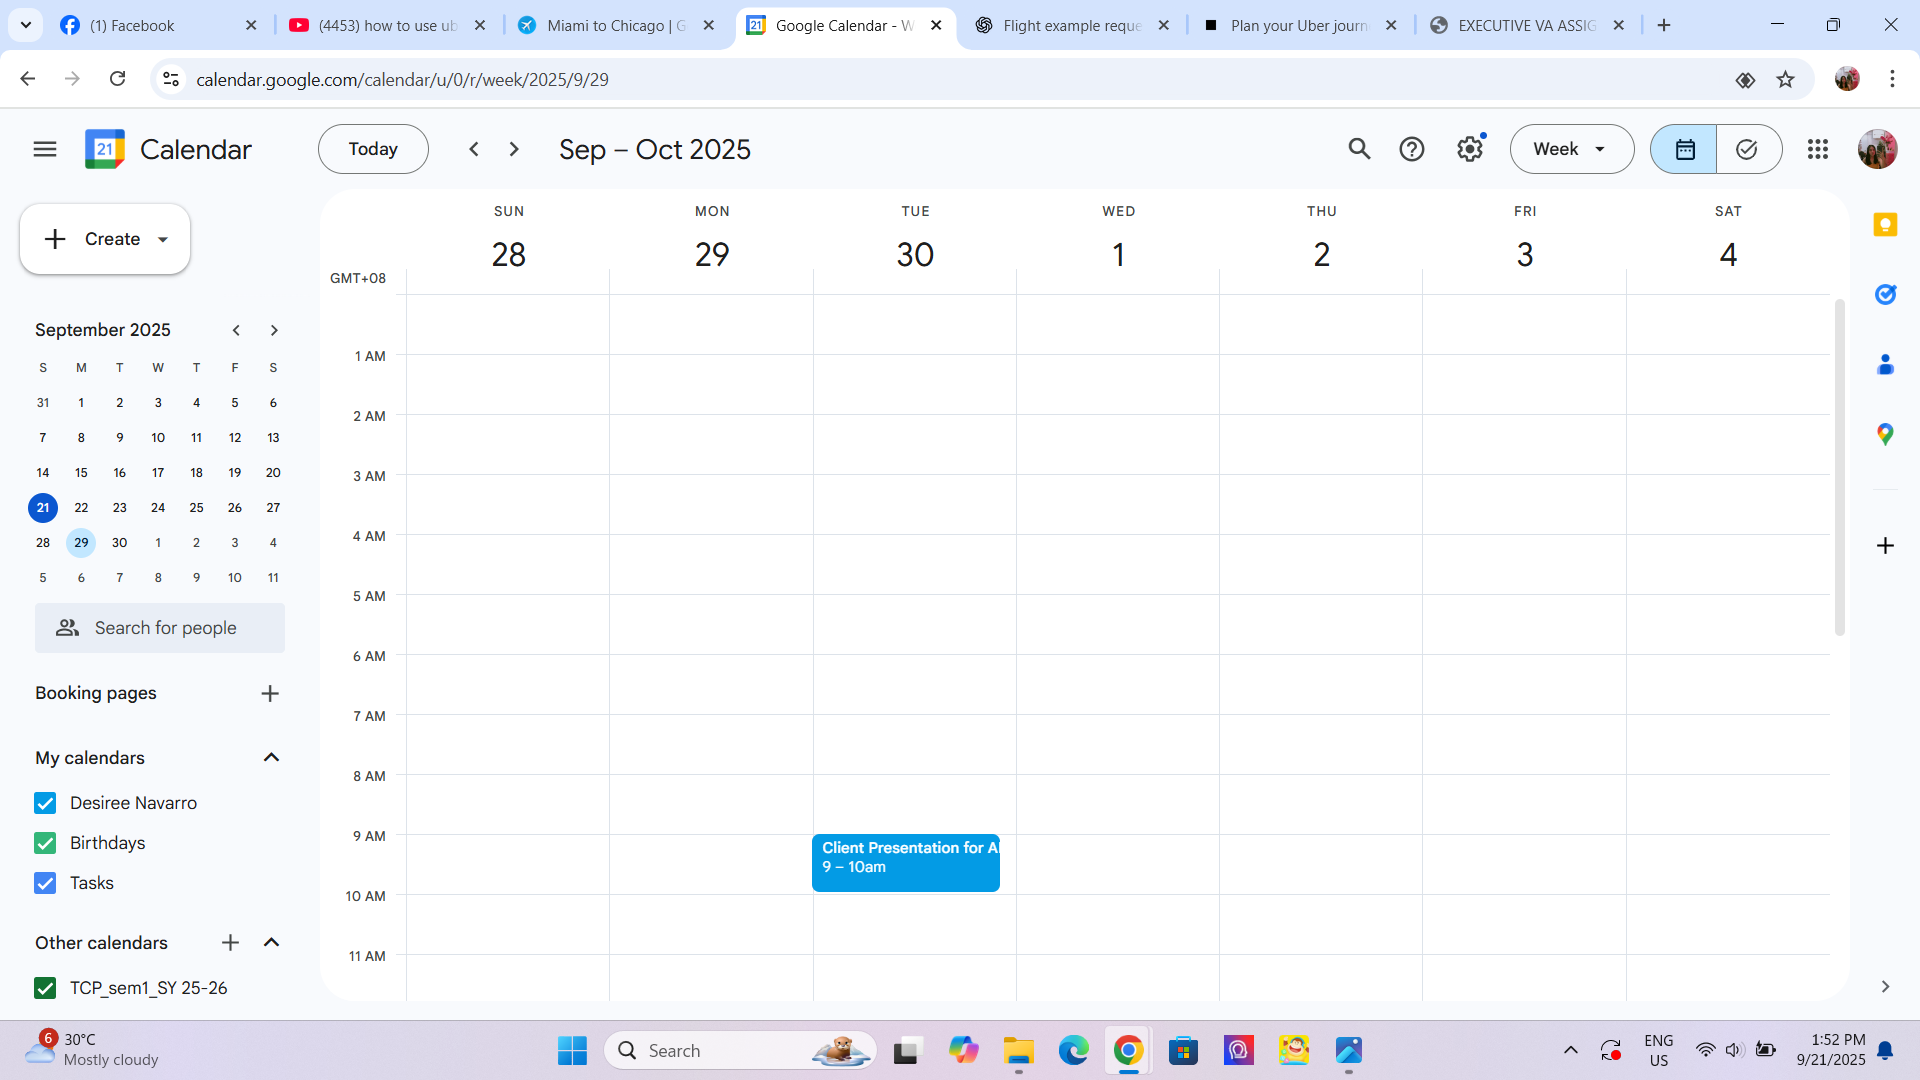Open the calendar search icon
The width and height of the screenshot is (1920, 1080).
point(1358,149)
